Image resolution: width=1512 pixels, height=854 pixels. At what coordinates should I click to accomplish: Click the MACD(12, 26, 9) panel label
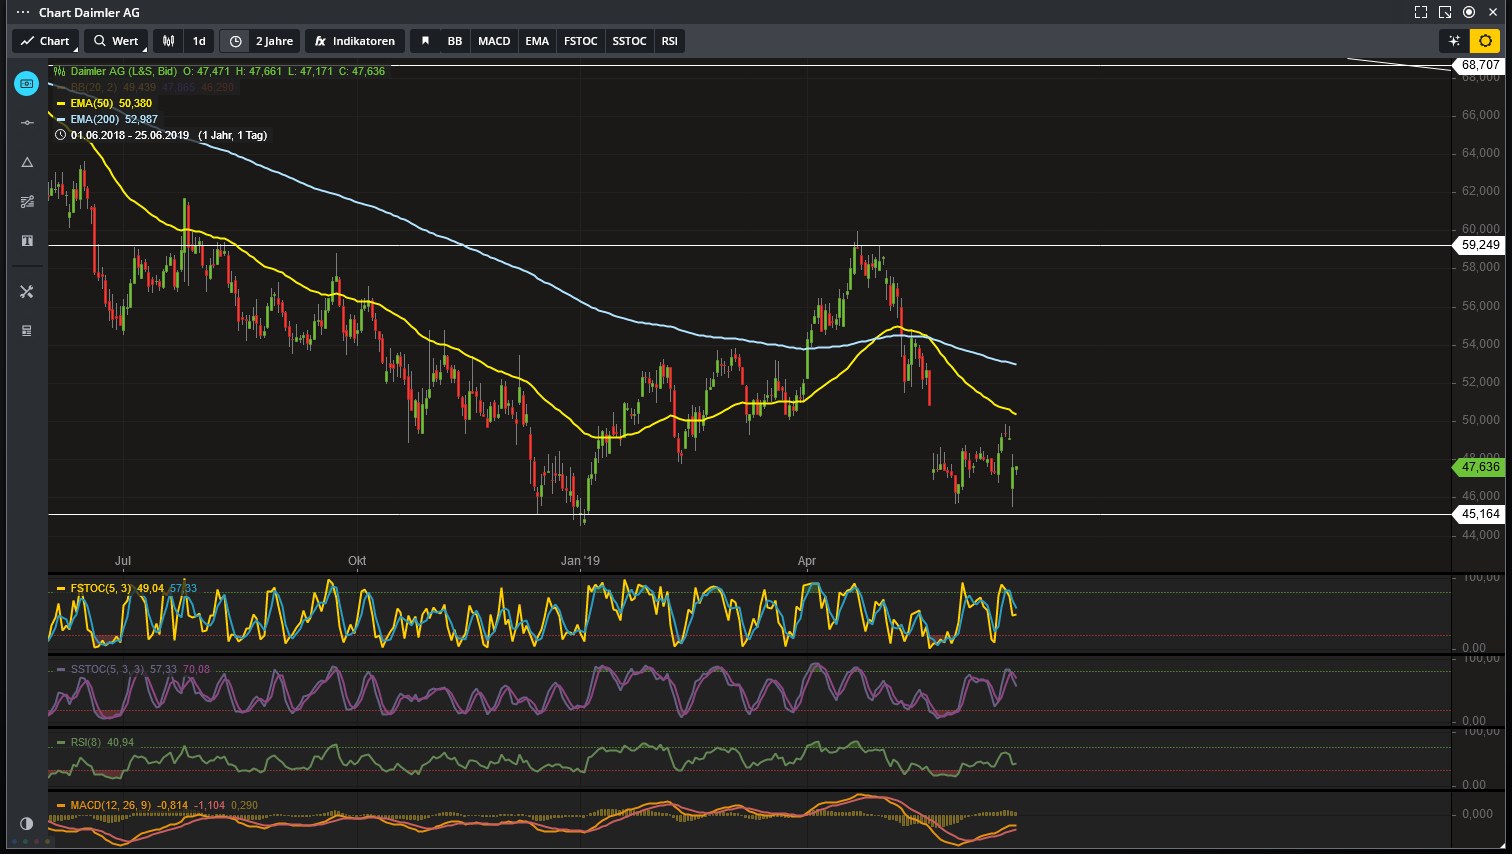(x=111, y=805)
